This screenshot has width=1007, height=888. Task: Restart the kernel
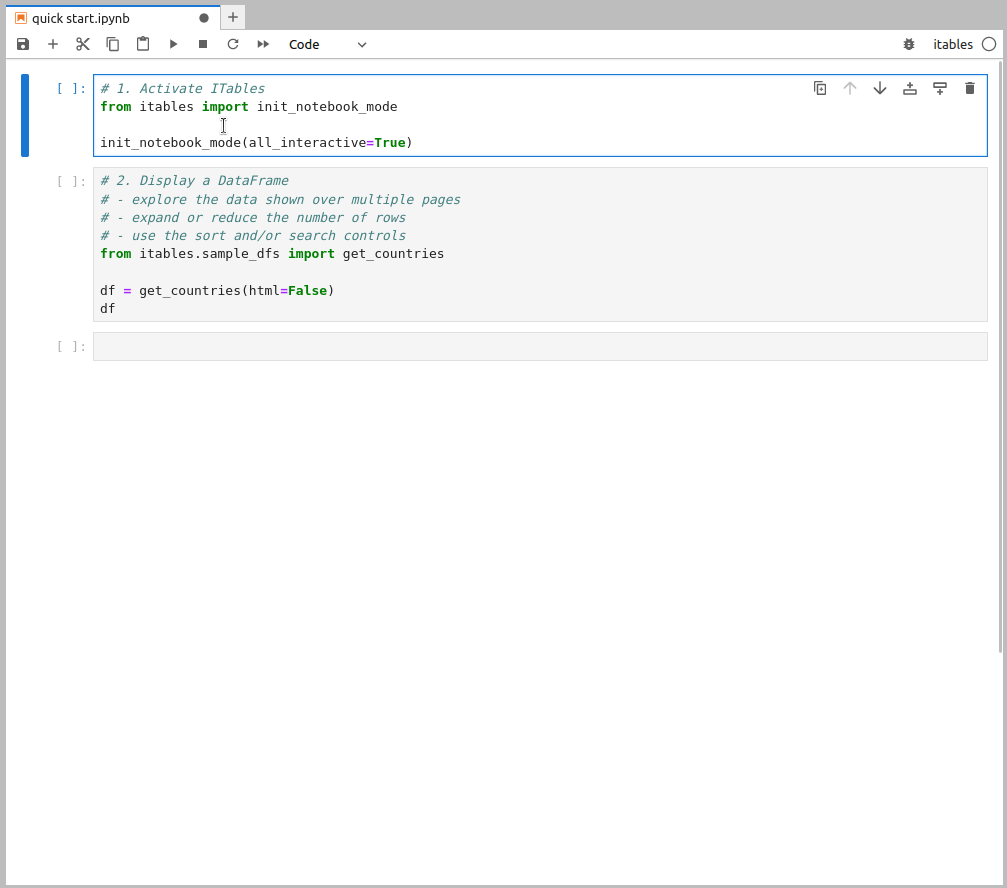[231, 44]
